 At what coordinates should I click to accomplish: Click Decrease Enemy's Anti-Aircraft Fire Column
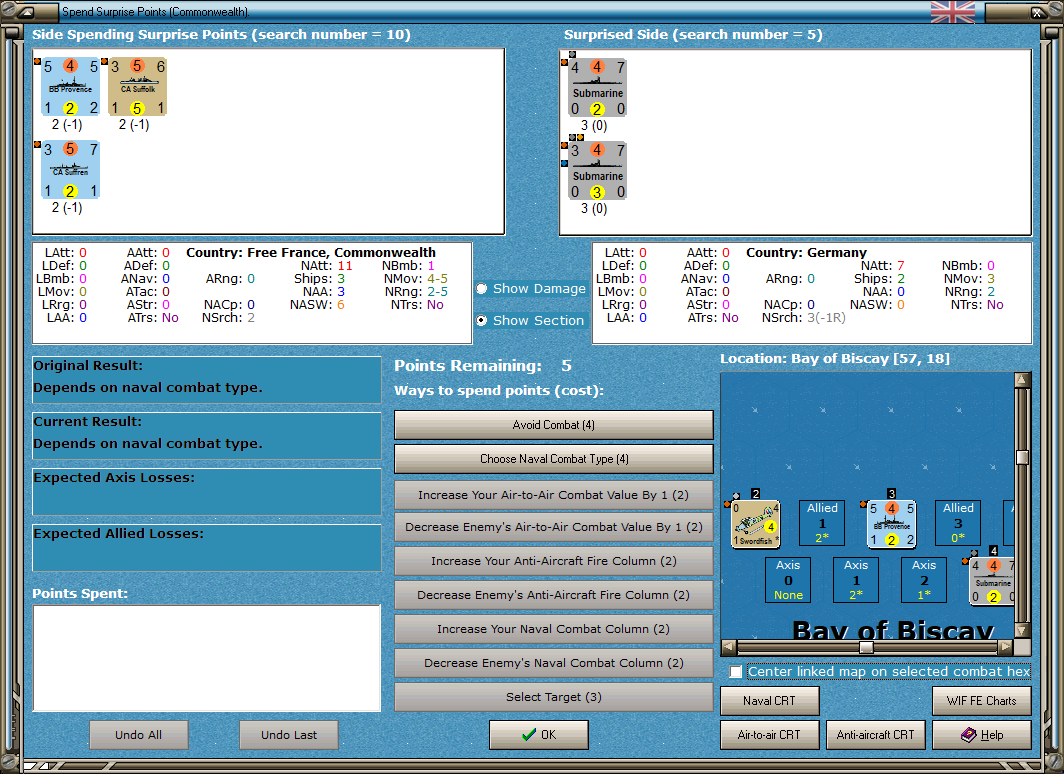pos(554,595)
